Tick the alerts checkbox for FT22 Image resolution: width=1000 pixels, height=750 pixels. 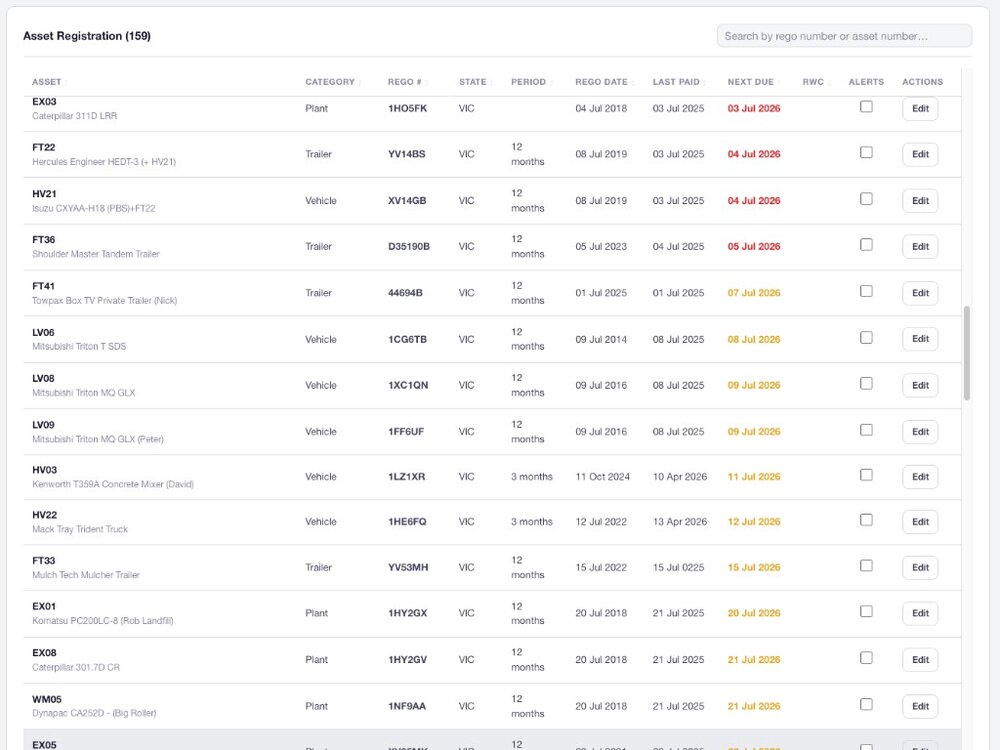coord(866,152)
